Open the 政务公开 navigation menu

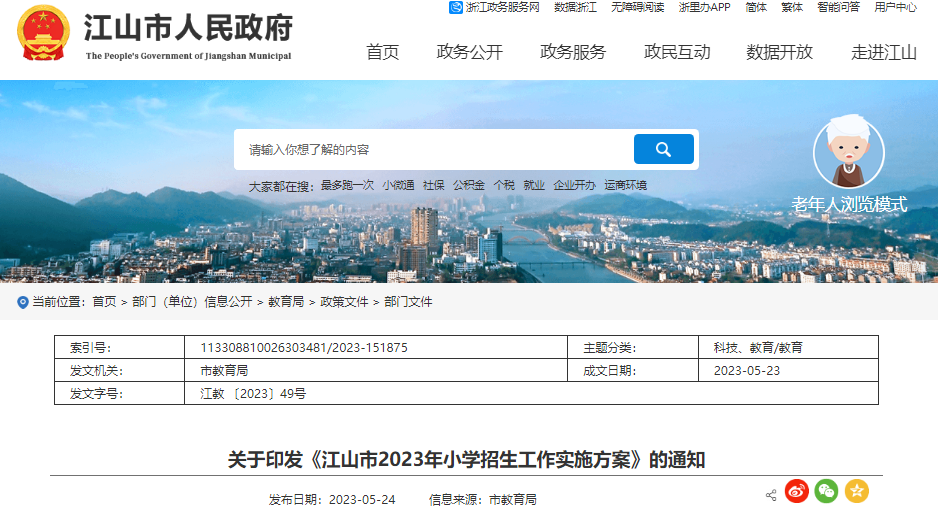pos(470,52)
